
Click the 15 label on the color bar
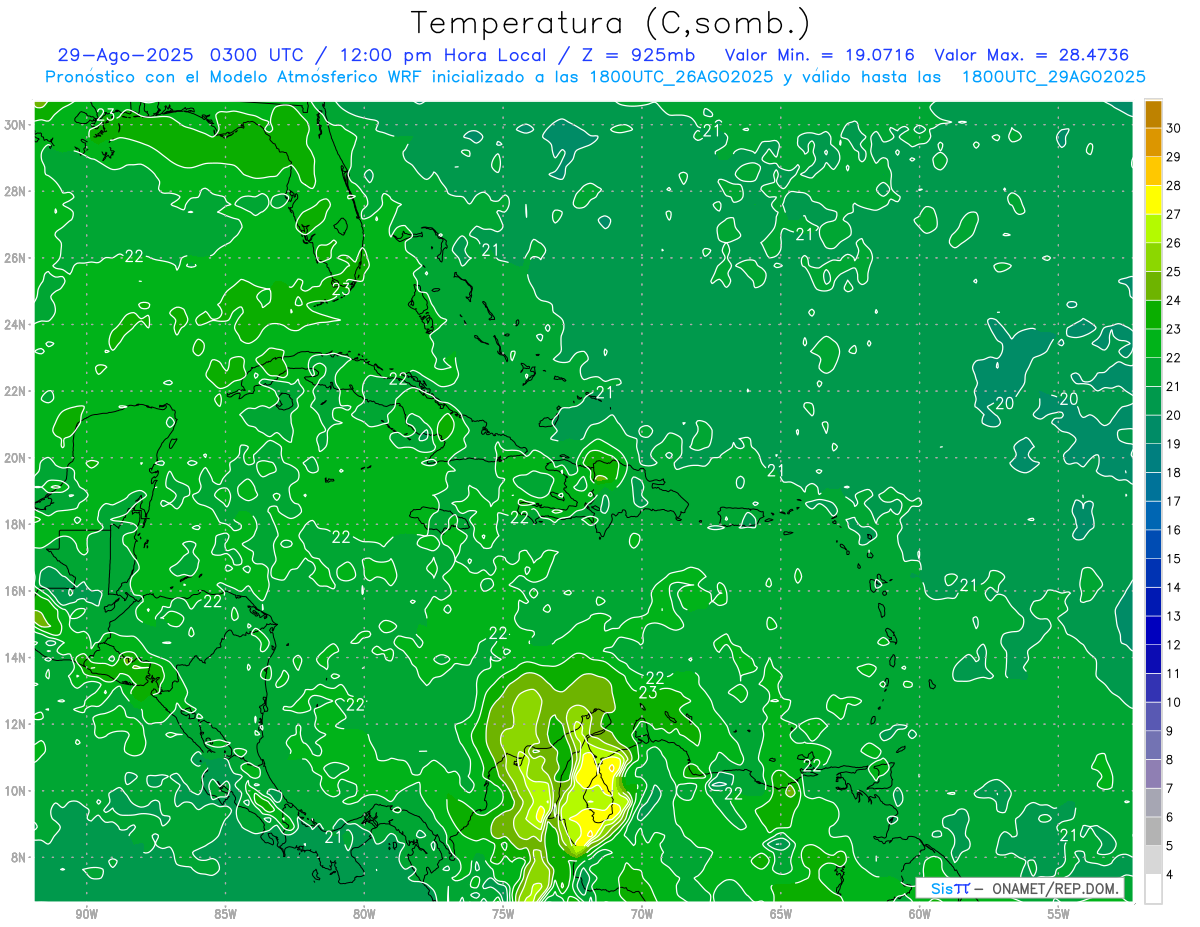(1174, 559)
